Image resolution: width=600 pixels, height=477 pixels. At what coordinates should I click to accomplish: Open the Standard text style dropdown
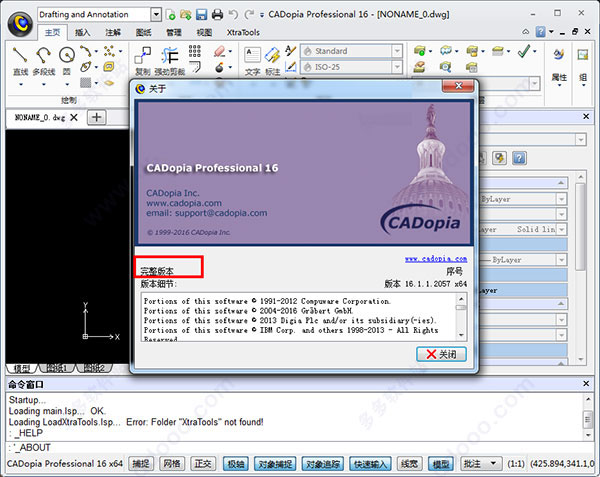[x=397, y=51]
